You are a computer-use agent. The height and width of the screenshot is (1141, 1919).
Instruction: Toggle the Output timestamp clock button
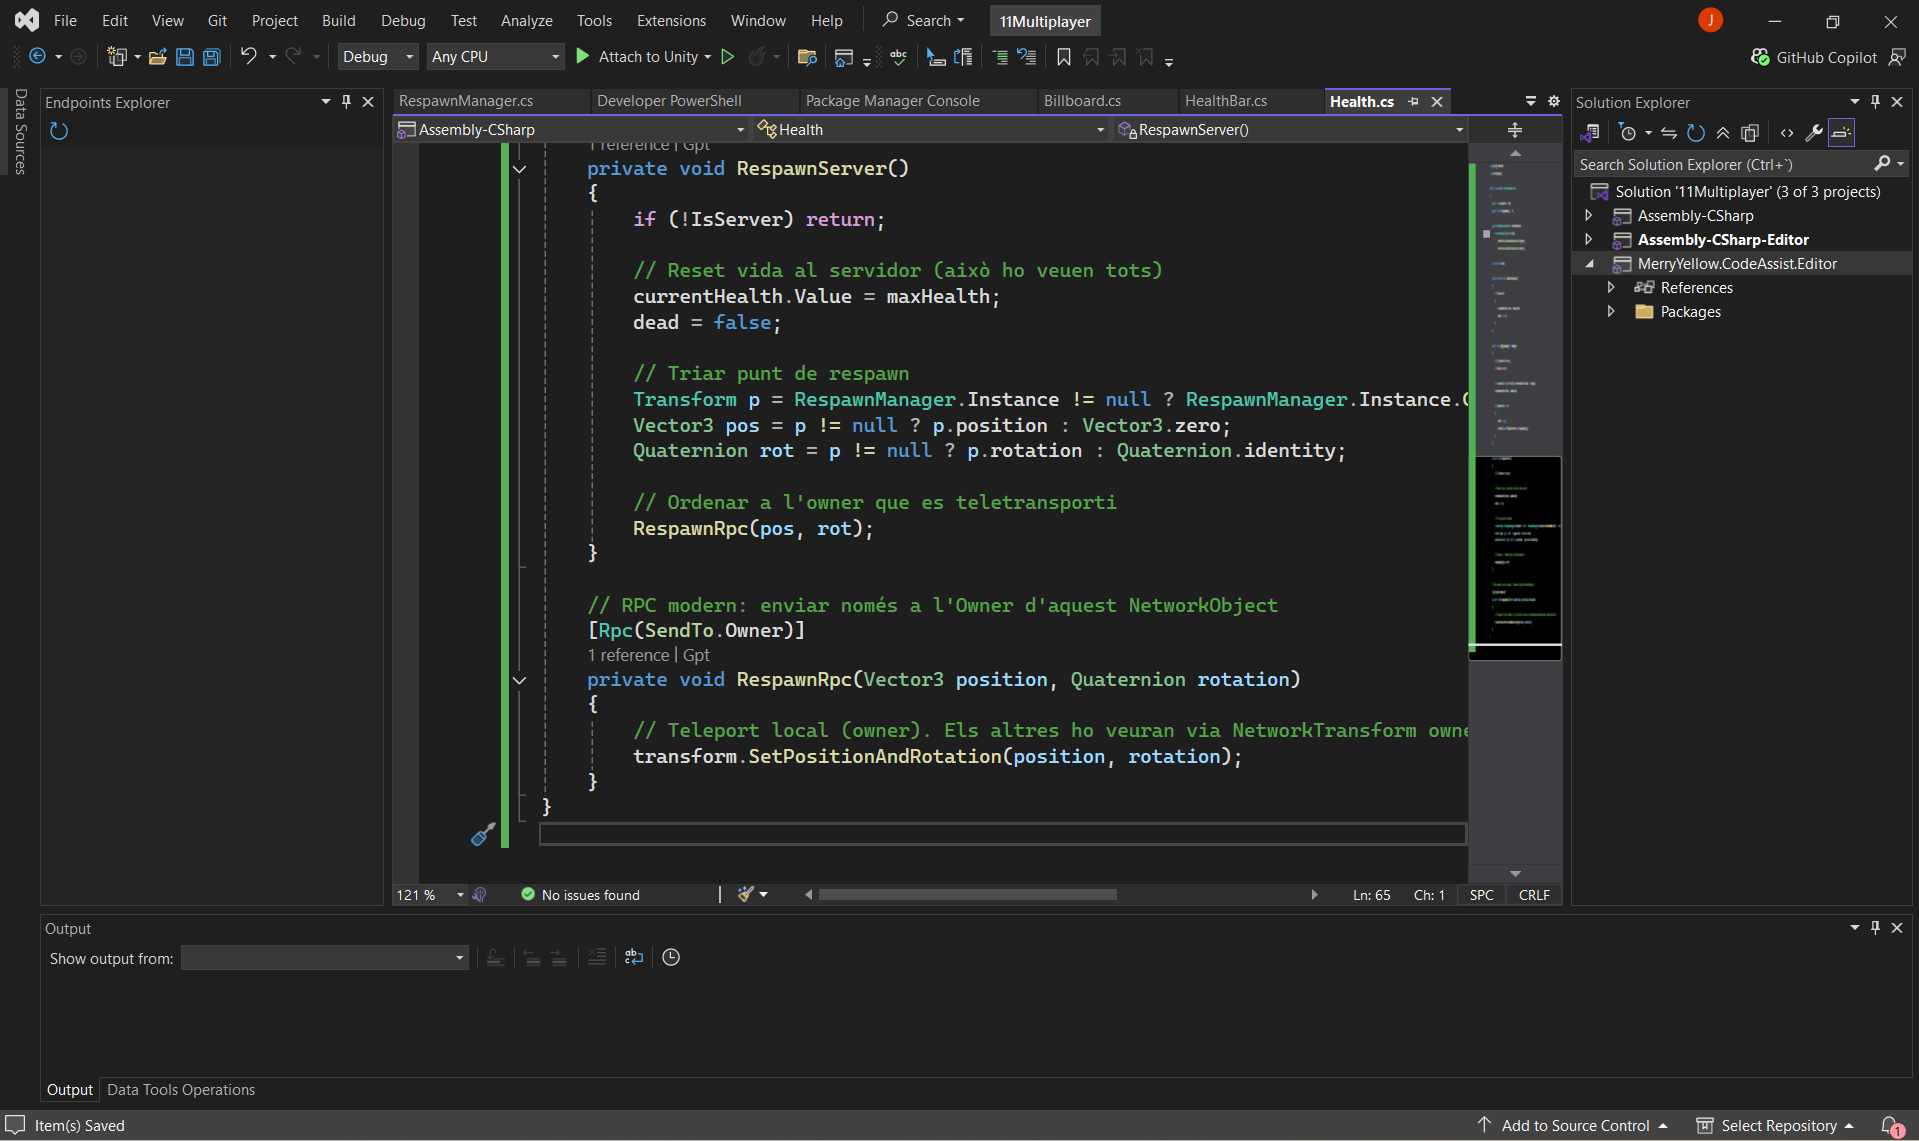671,957
